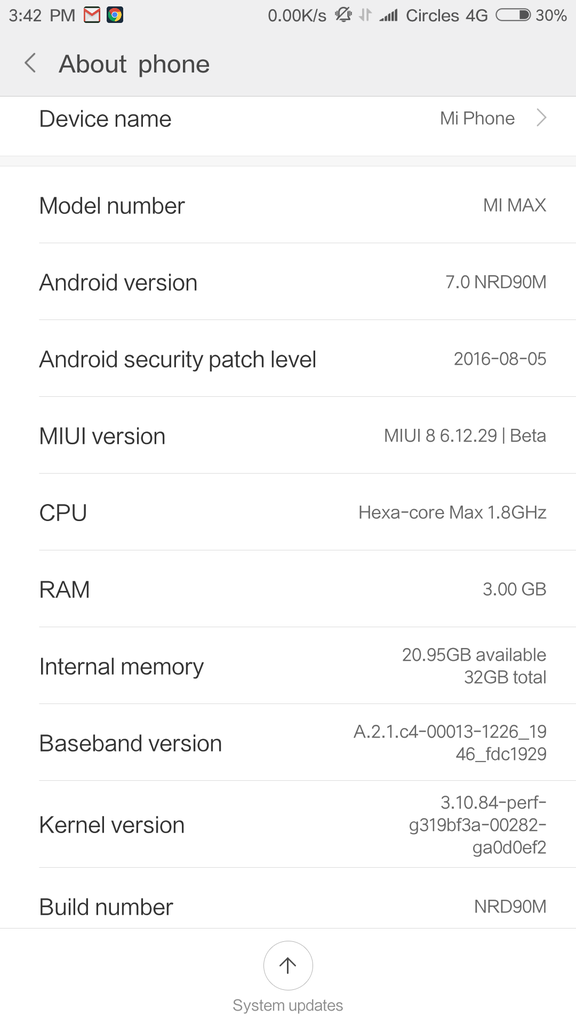Tap the data transfer arrows icon
576x1024 pixels.
click(364, 15)
